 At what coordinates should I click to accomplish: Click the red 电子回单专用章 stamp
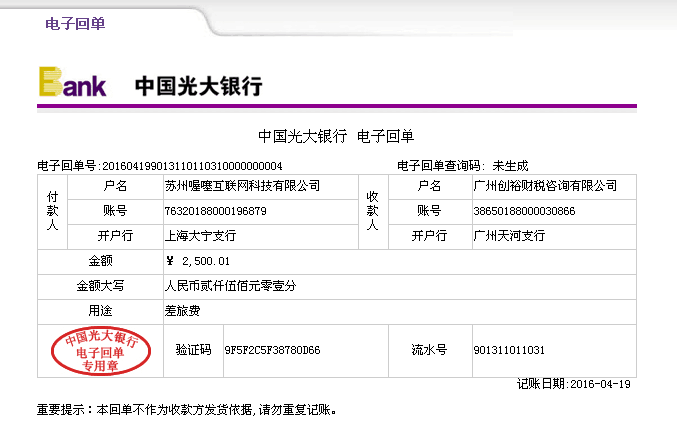click(101, 351)
